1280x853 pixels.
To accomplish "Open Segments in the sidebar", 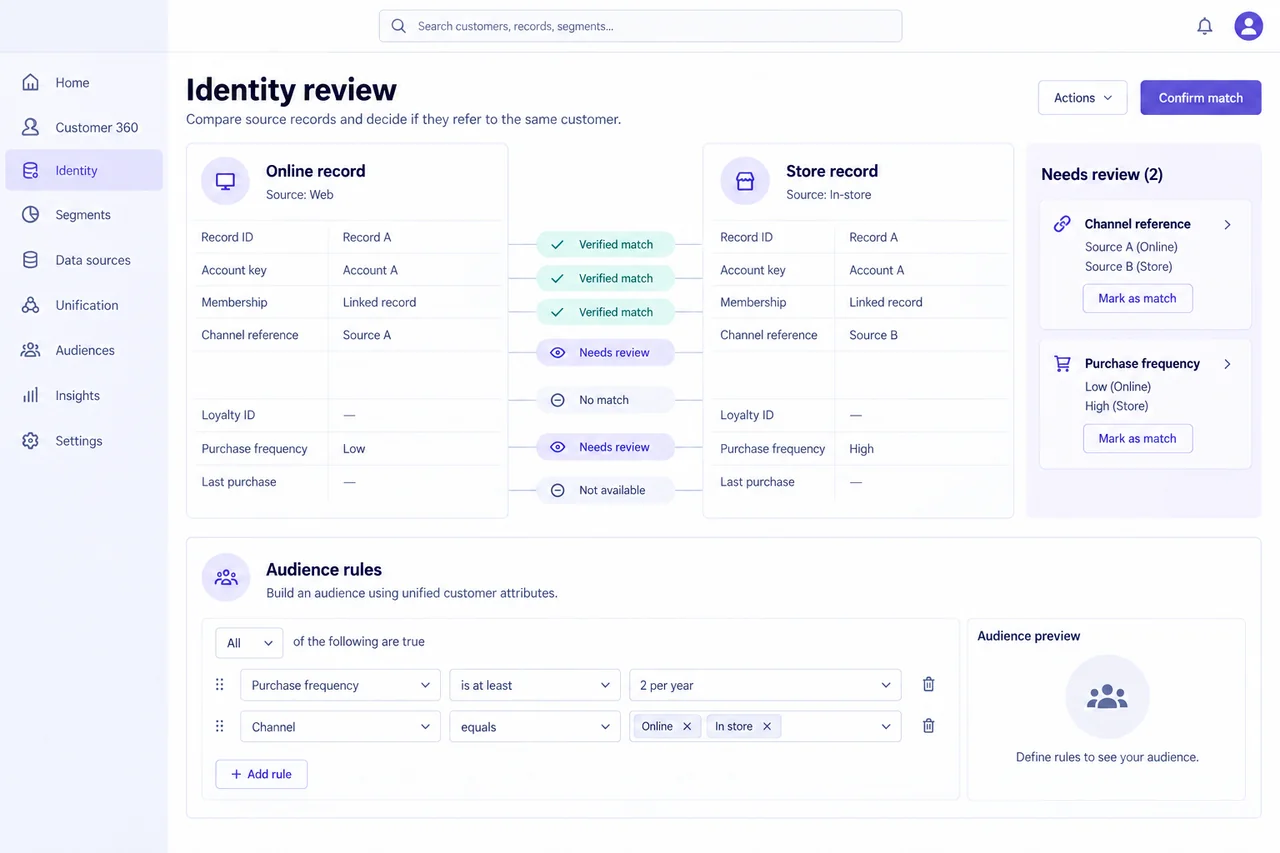I will click(x=84, y=215).
